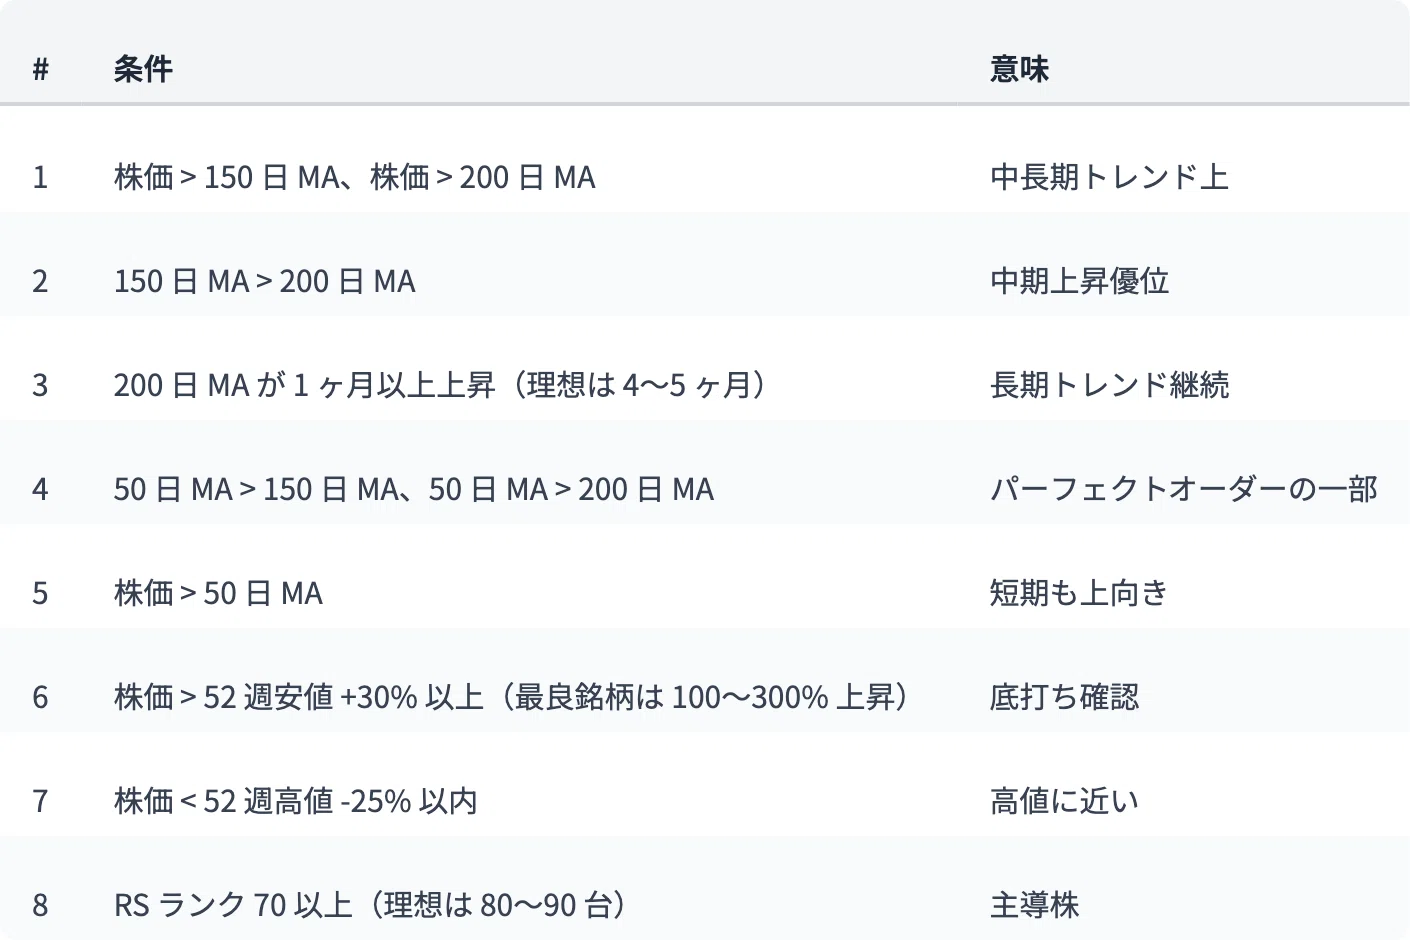Click the 中長期トレンド上 cell
Viewport: 1410px width, 940px height.
(1109, 177)
